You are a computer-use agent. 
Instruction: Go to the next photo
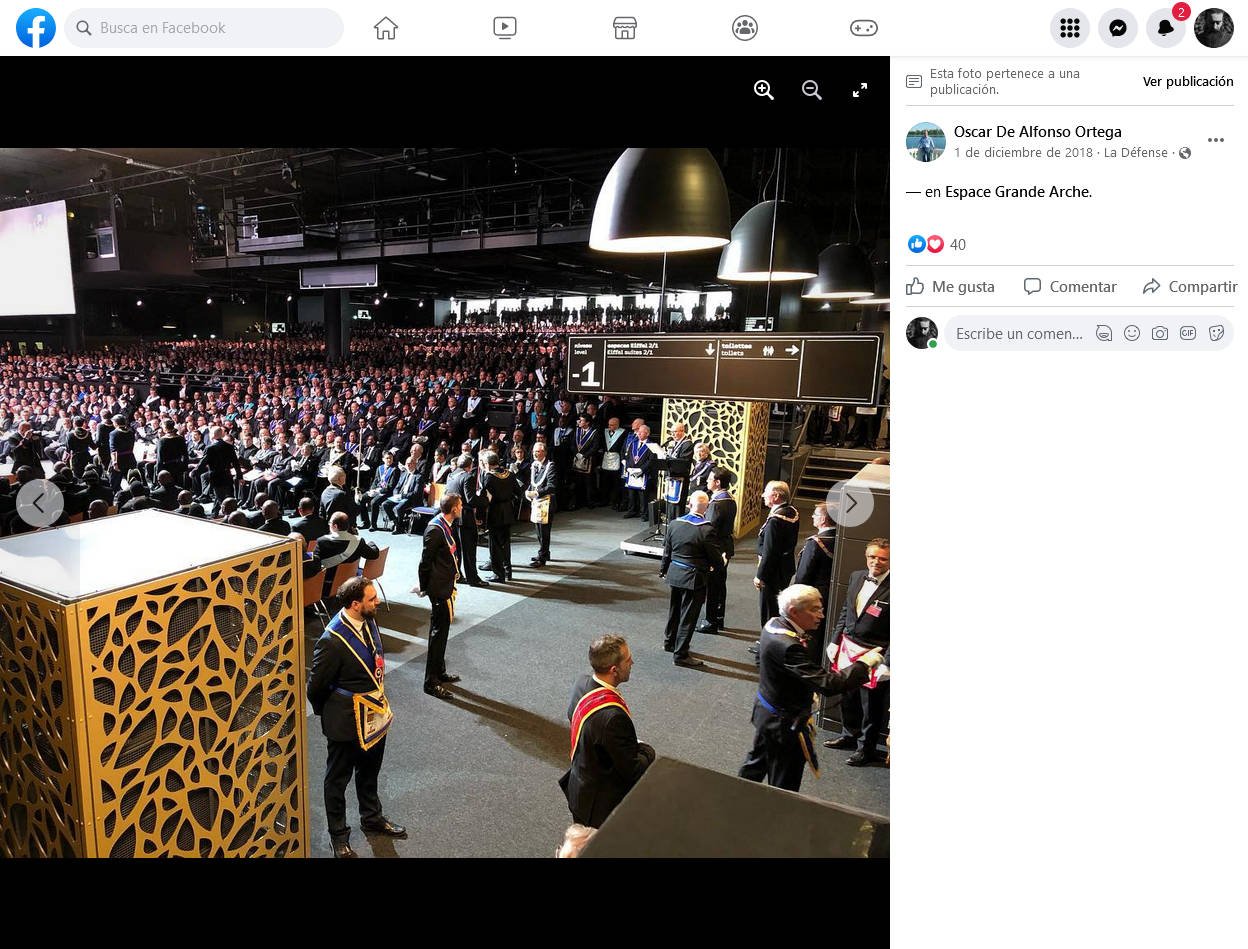point(850,503)
